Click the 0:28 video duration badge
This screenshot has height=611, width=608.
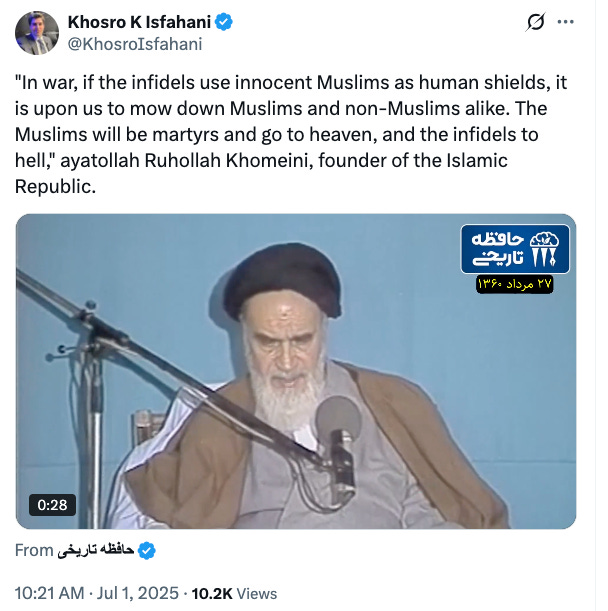click(52, 505)
